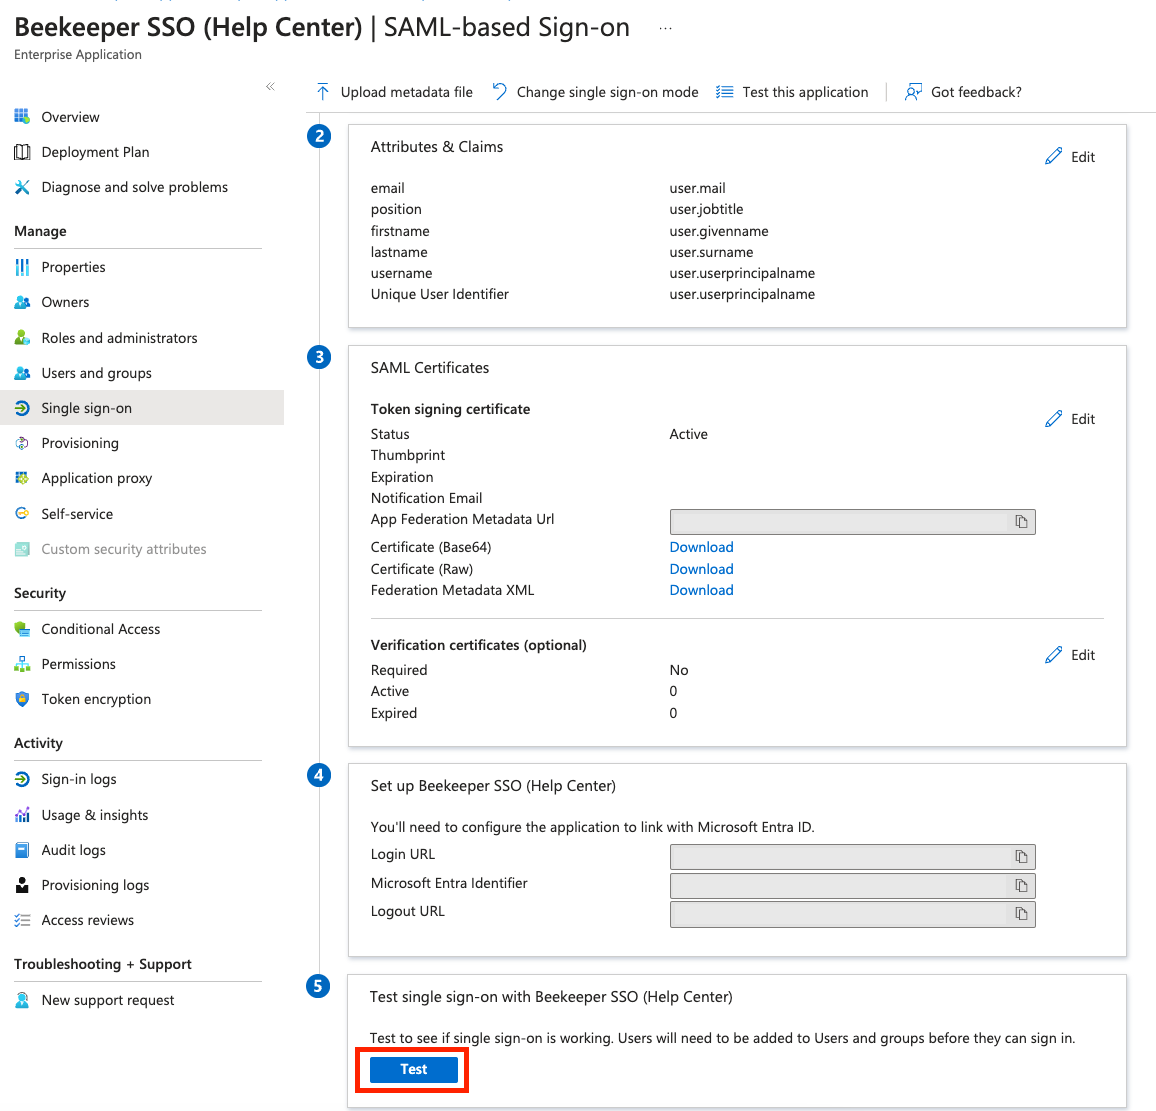This screenshot has height=1111, width=1156.
Task: Open Users and groups icon
Action: tap(22, 373)
